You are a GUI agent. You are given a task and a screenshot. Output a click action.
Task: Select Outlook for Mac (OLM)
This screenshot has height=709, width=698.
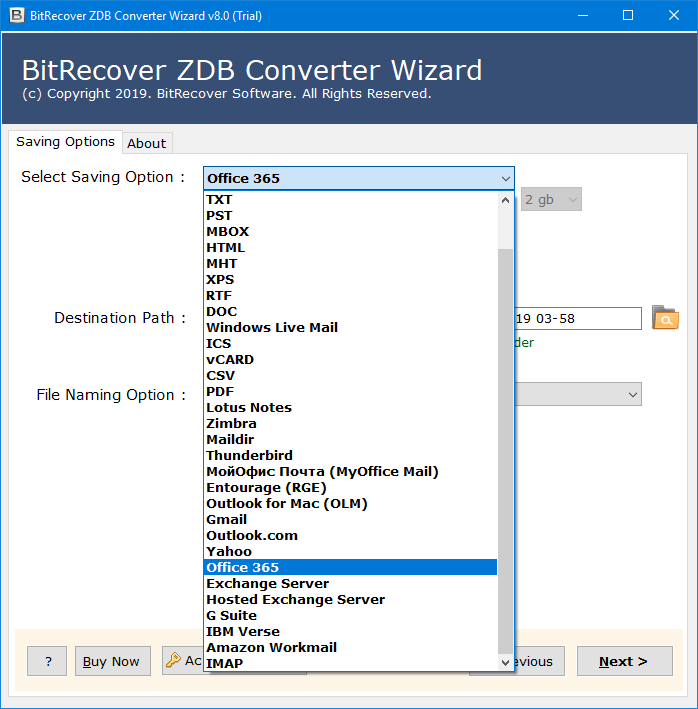click(x=350, y=503)
